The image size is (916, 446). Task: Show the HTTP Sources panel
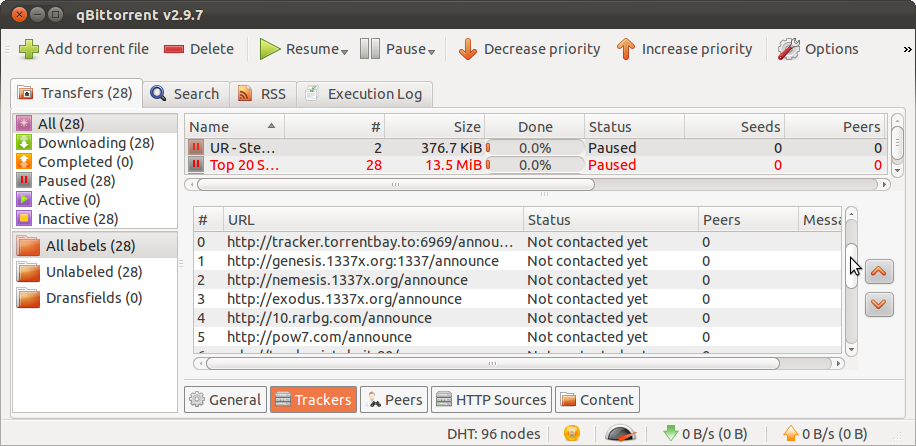click(x=491, y=400)
